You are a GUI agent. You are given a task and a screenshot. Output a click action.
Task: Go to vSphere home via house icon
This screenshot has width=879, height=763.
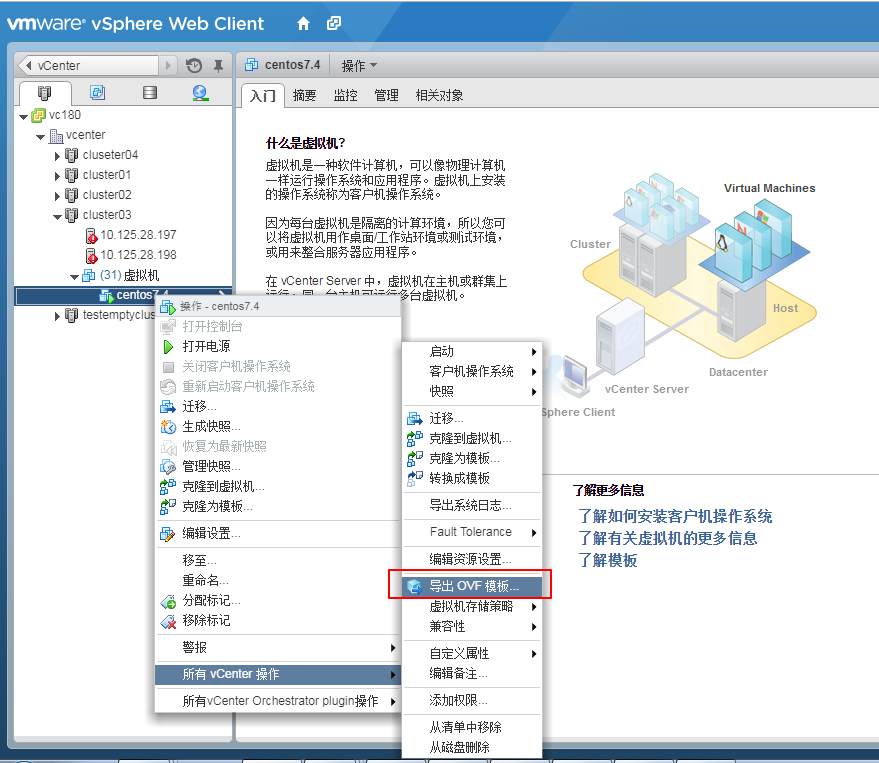(303, 24)
